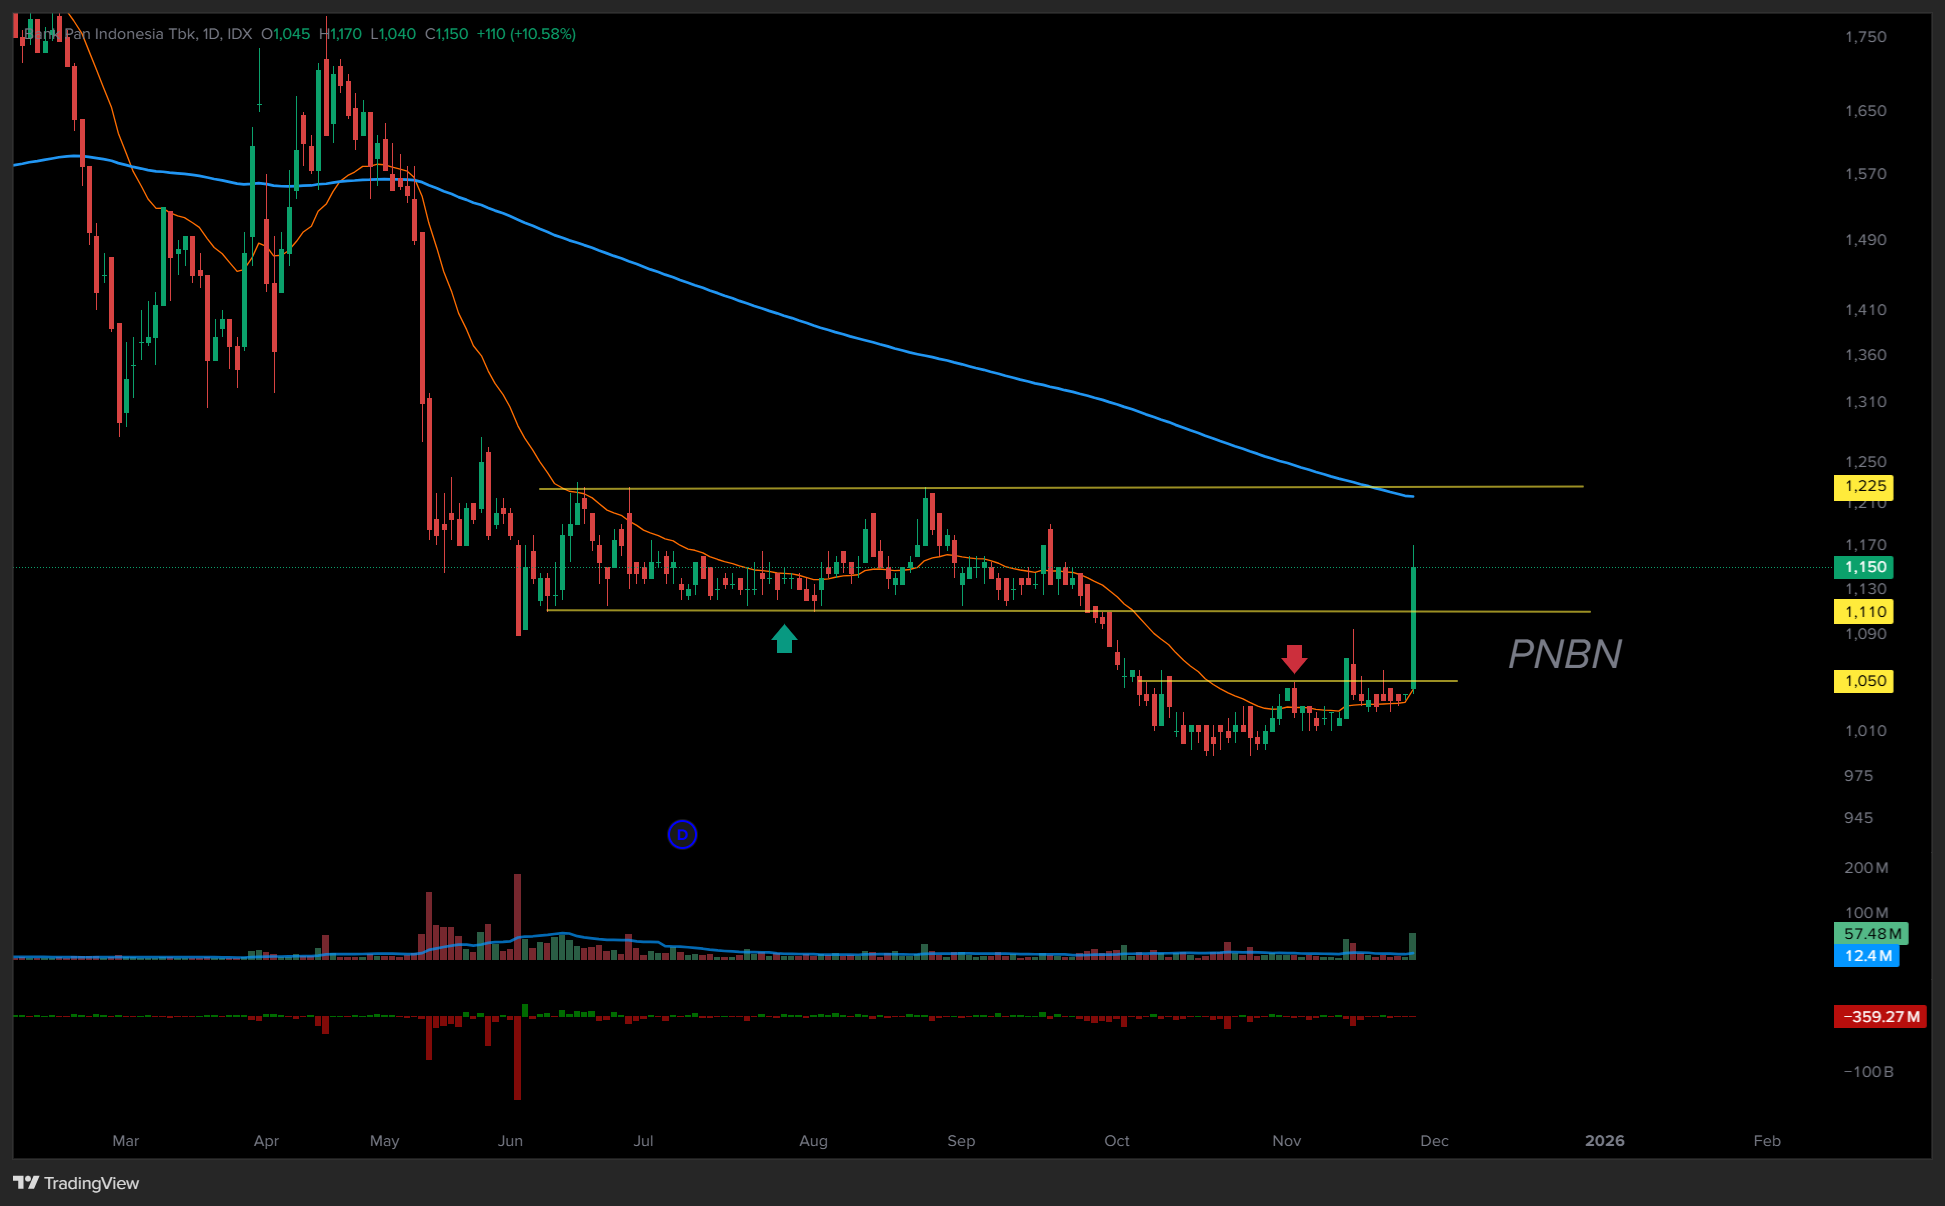This screenshot has height=1206, width=1945.
Task: Click the green 1,150 last price label
Action: 1864,567
